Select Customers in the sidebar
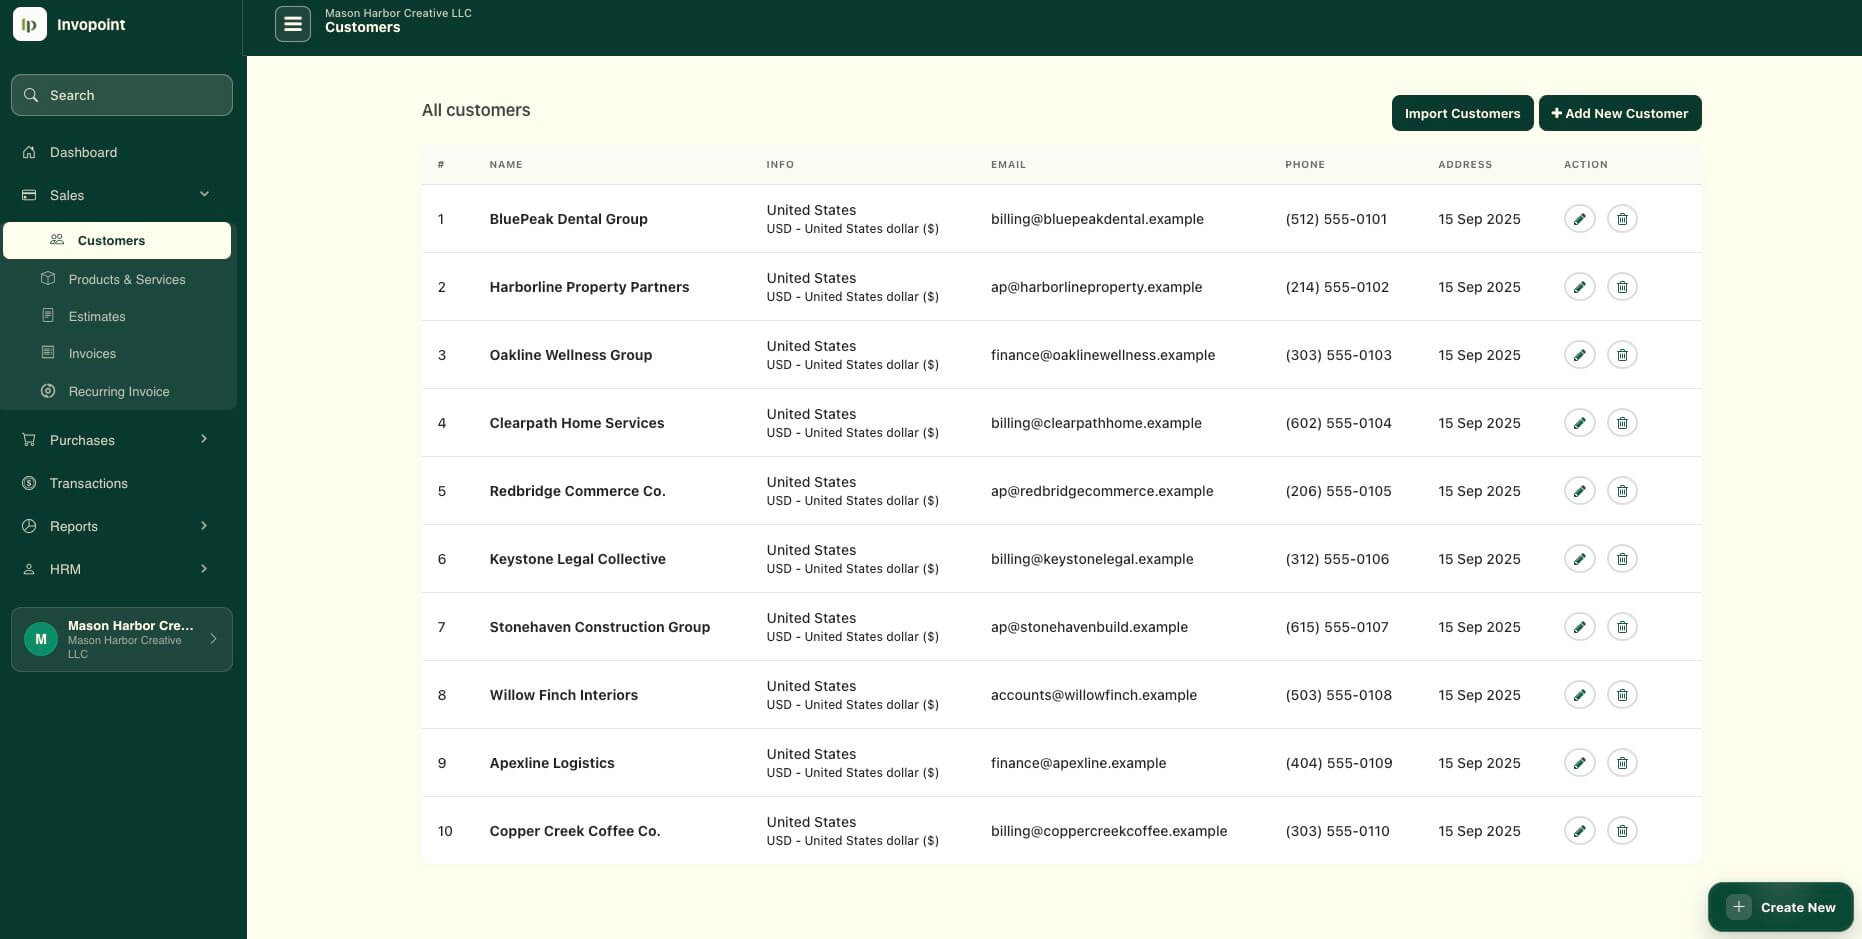 click(x=117, y=240)
